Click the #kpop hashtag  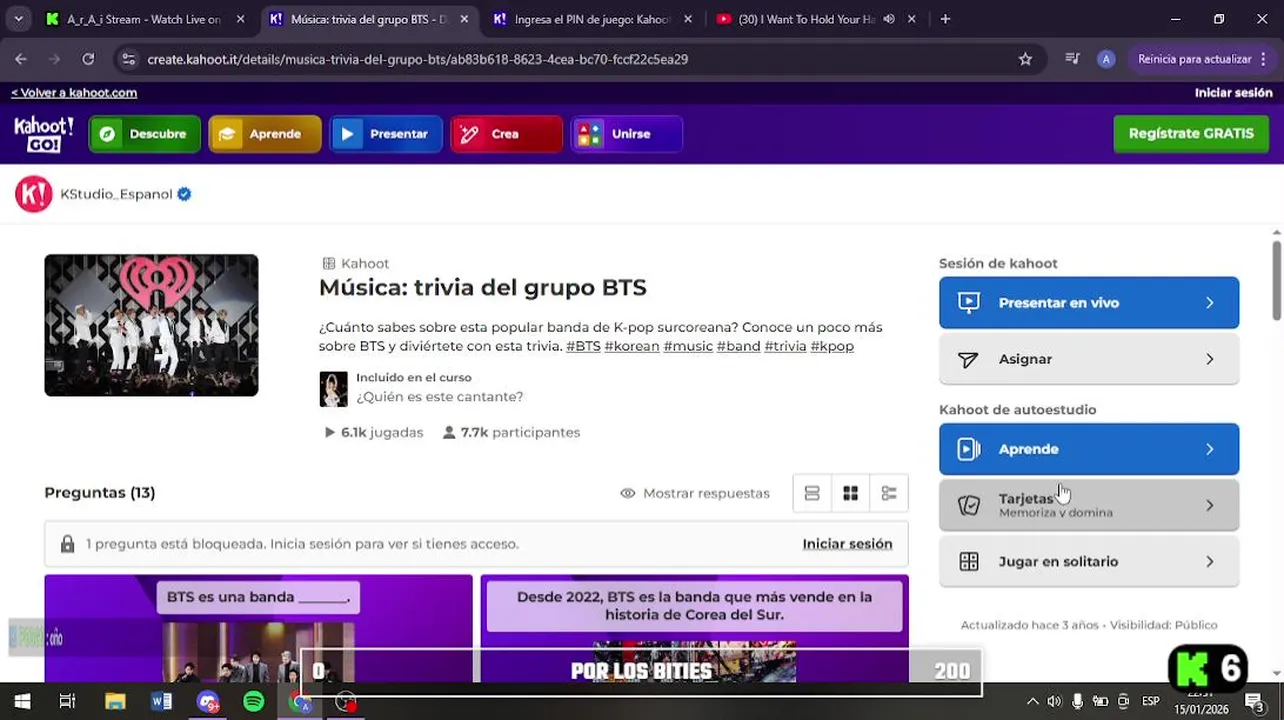832,346
